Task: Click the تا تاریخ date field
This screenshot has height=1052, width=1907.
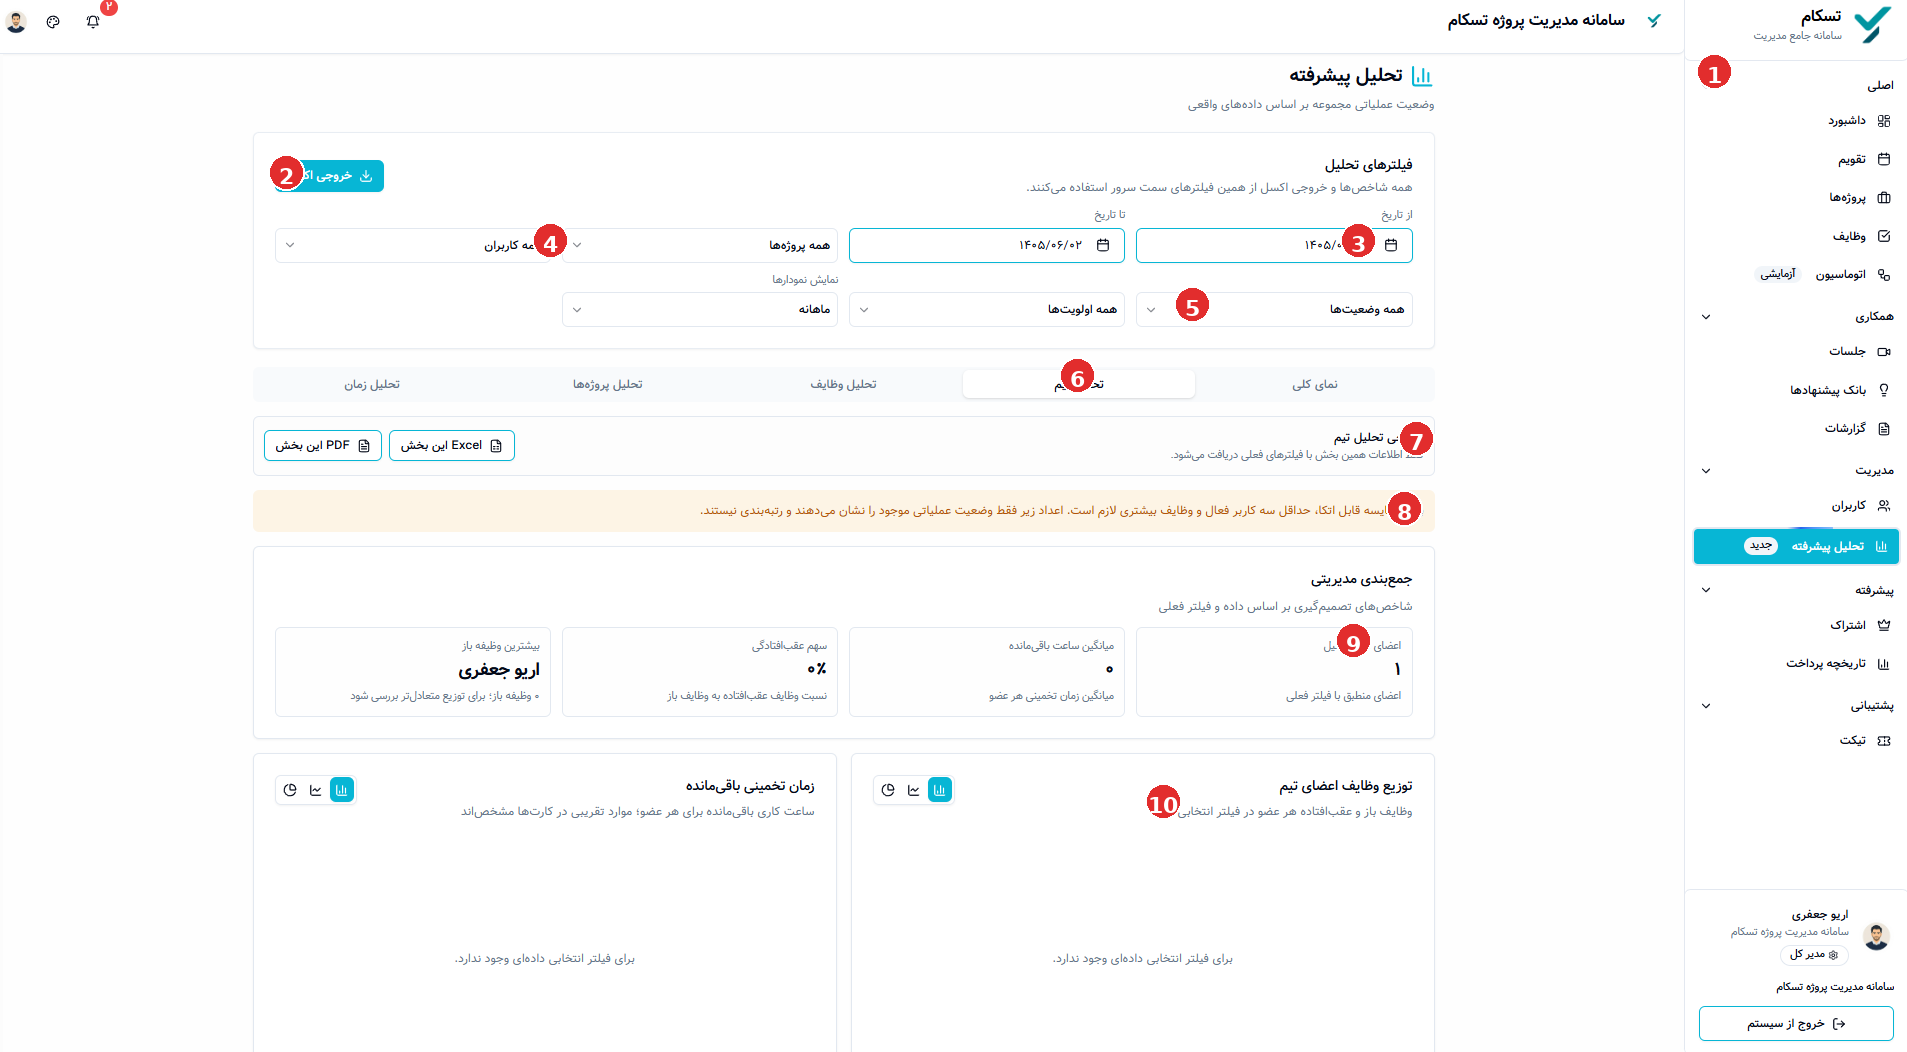Action: pyautogui.click(x=987, y=245)
